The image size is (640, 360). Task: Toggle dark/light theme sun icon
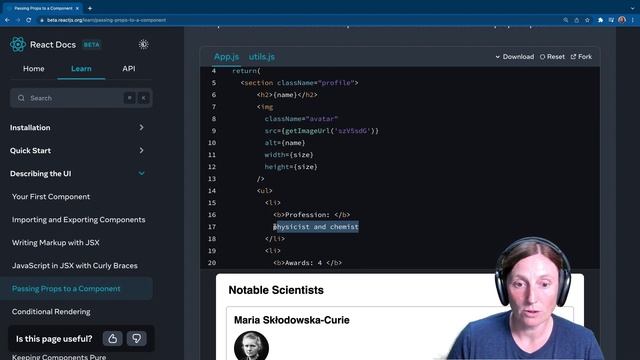point(143,44)
